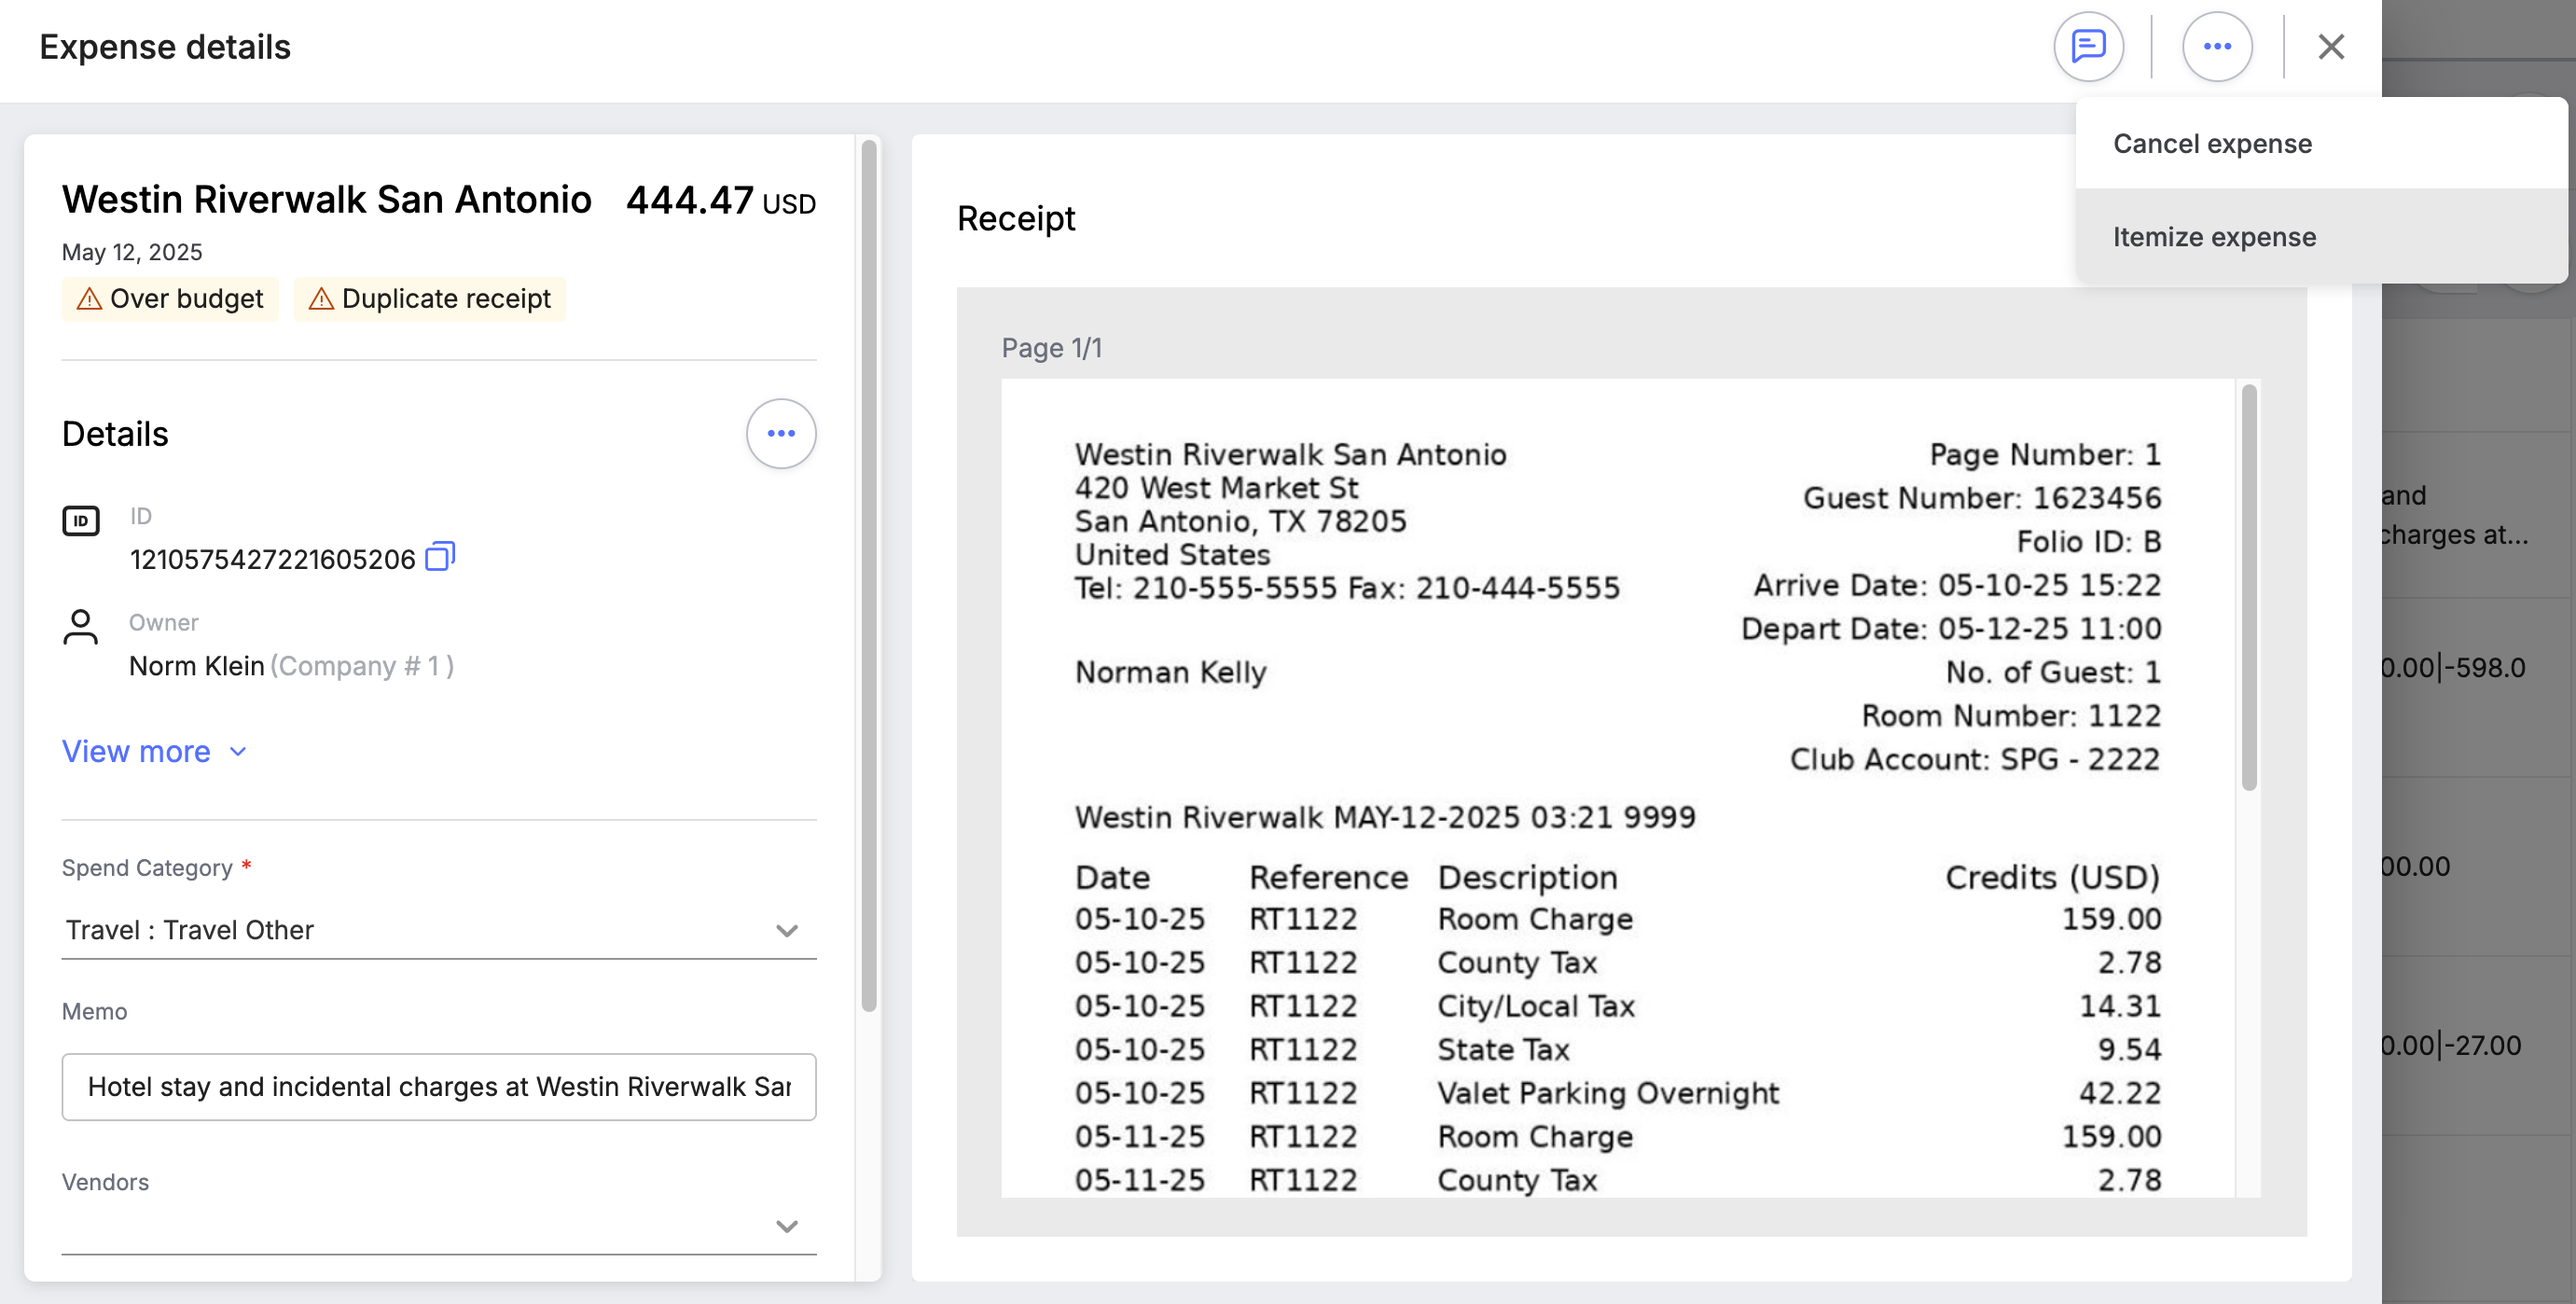Click the Receipt section heading
This screenshot has width=2576, height=1304.
(x=1016, y=219)
